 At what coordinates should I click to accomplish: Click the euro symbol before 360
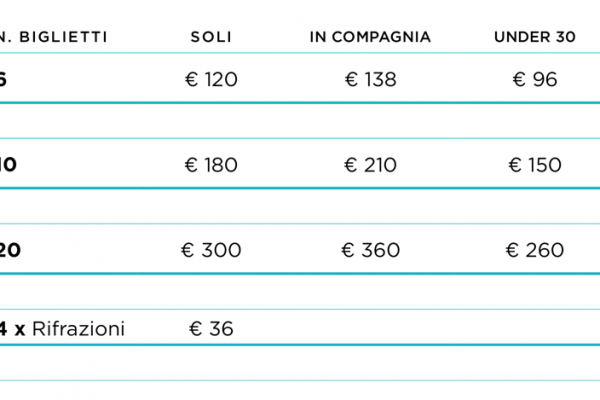click(347, 250)
